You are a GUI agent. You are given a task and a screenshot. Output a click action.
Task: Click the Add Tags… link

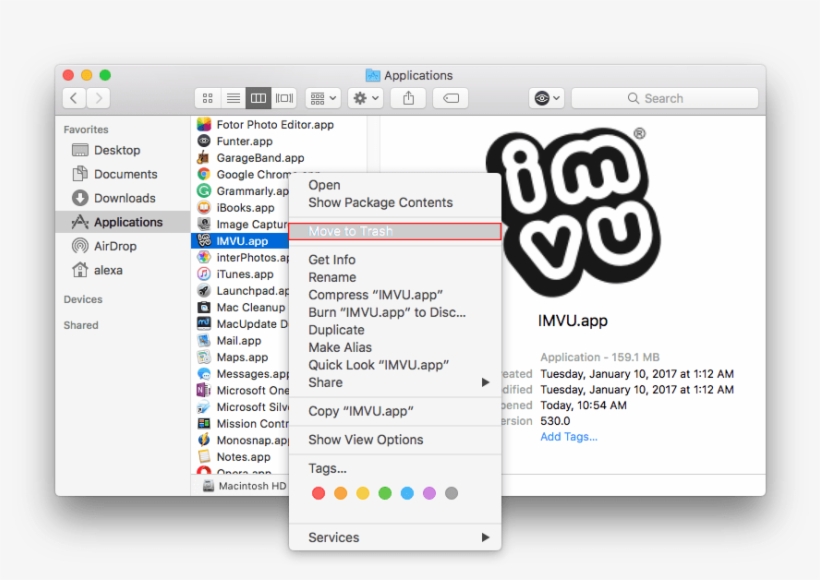tap(568, 437)
